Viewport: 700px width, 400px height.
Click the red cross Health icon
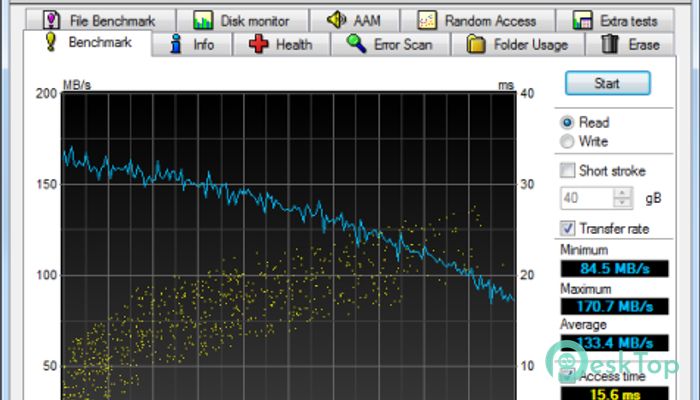258,44
